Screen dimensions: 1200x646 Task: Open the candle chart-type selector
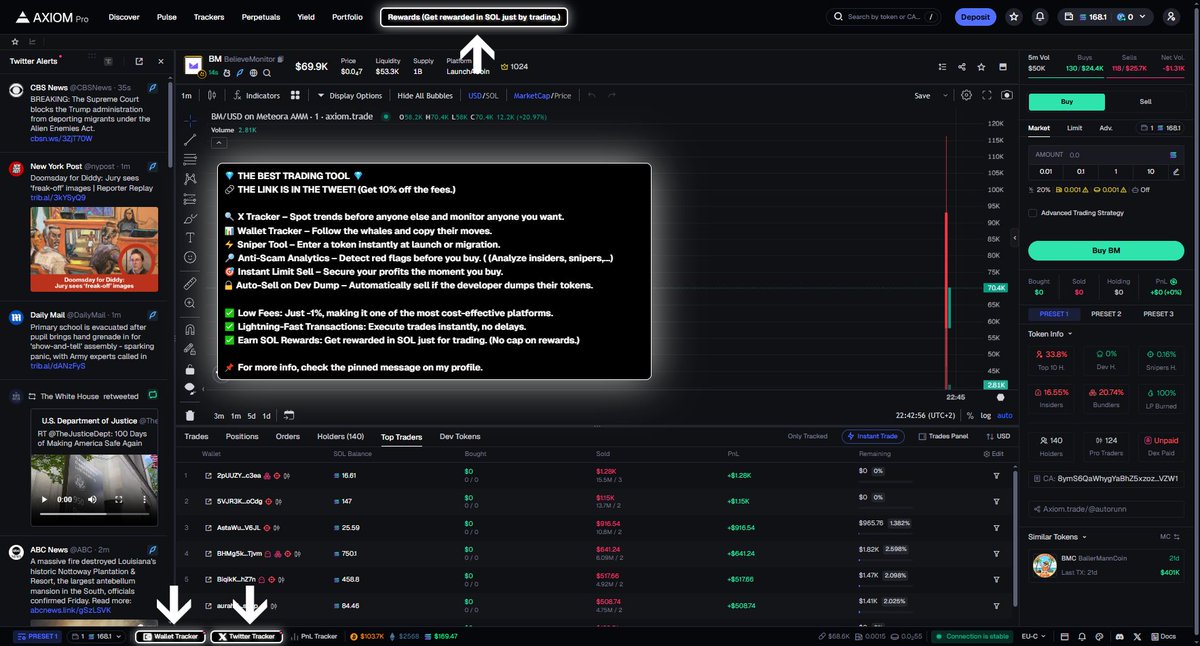(212, 96)
